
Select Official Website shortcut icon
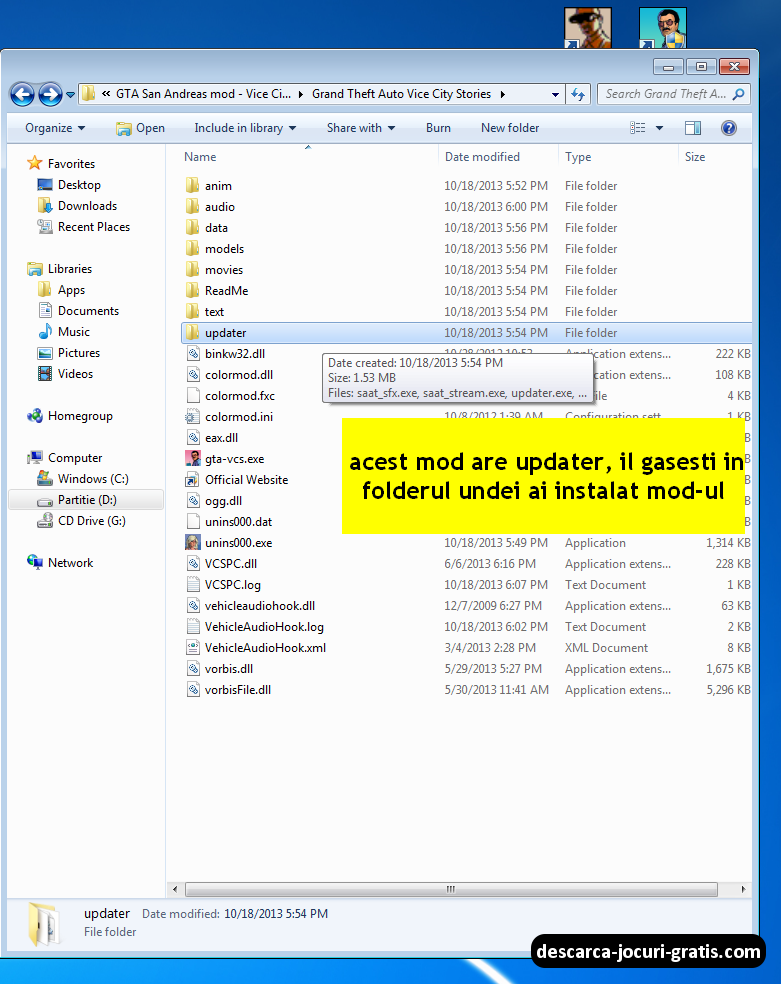point(193,480)
